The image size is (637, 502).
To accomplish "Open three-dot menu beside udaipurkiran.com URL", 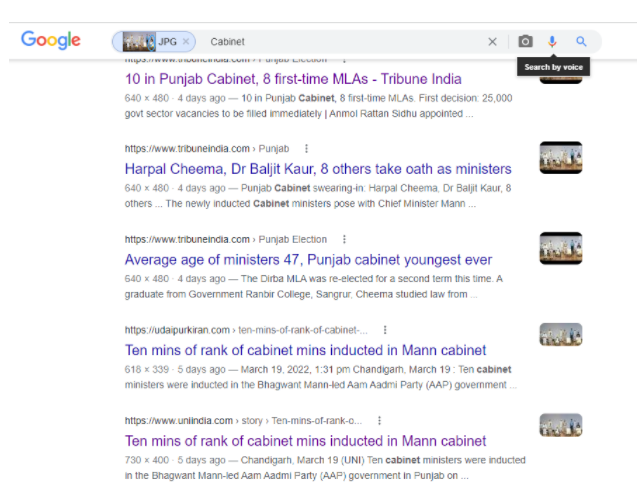I will [385, 330].
